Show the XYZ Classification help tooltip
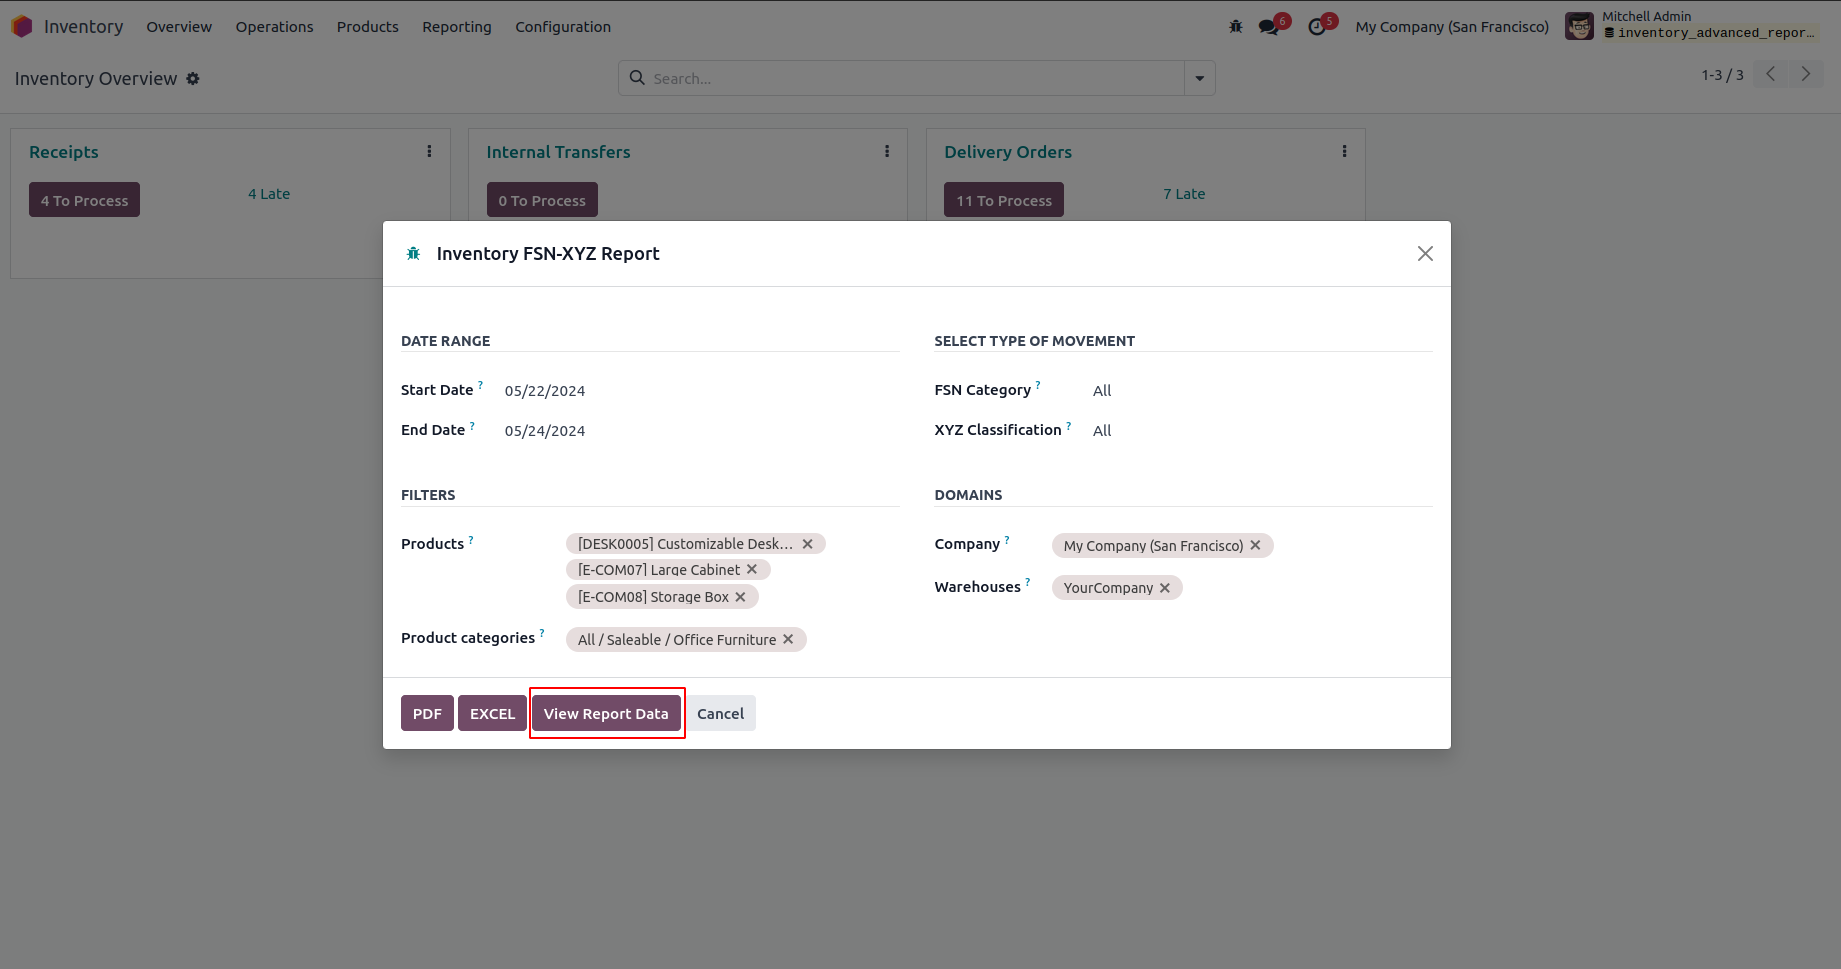This screenshot has width=1841, height=969. (1069, 425)
